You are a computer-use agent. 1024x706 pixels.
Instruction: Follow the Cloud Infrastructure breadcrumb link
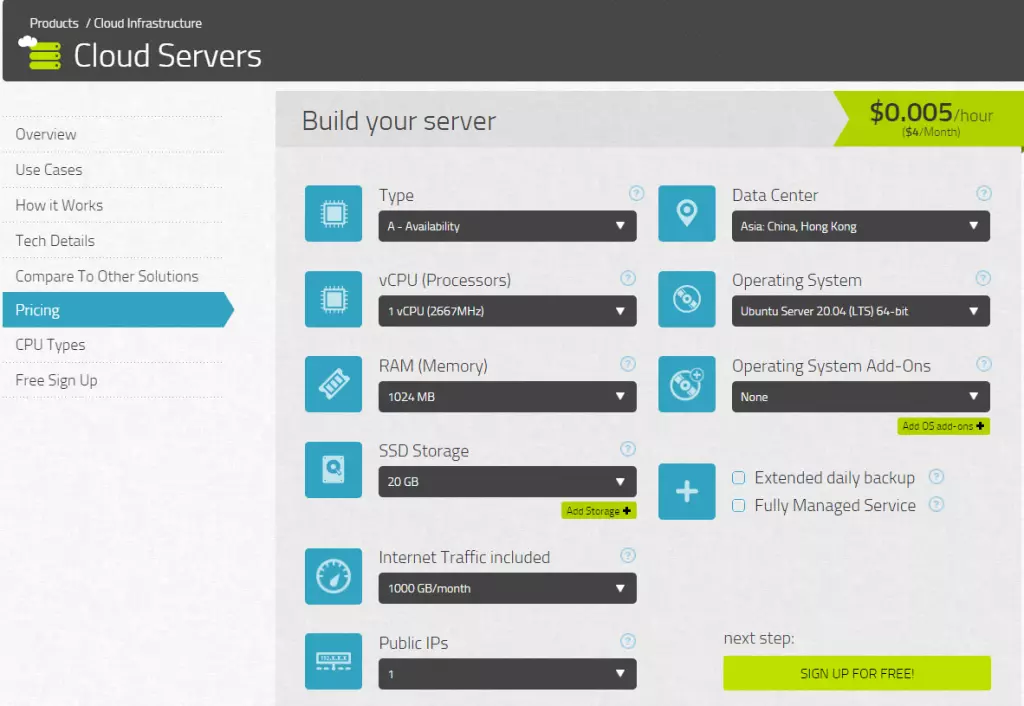click(x=148, y=23)
